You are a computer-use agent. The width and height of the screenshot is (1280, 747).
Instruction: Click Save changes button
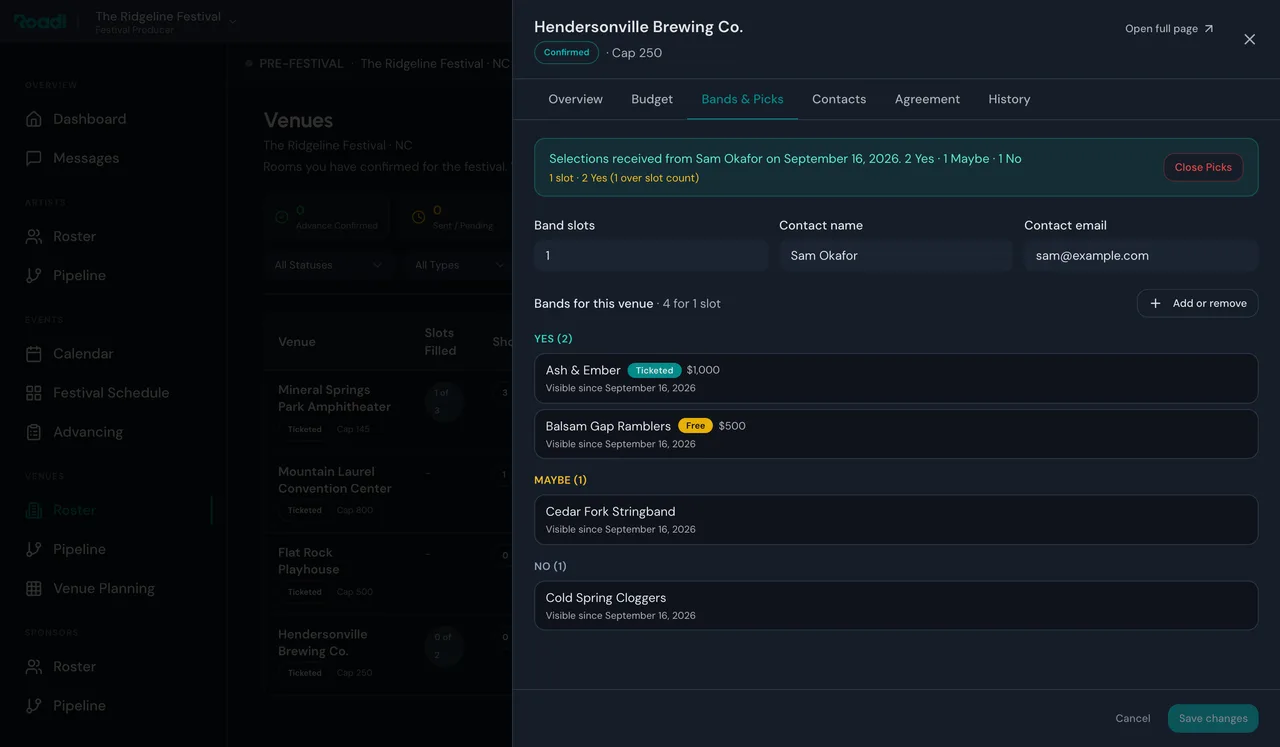point(1213,718)
